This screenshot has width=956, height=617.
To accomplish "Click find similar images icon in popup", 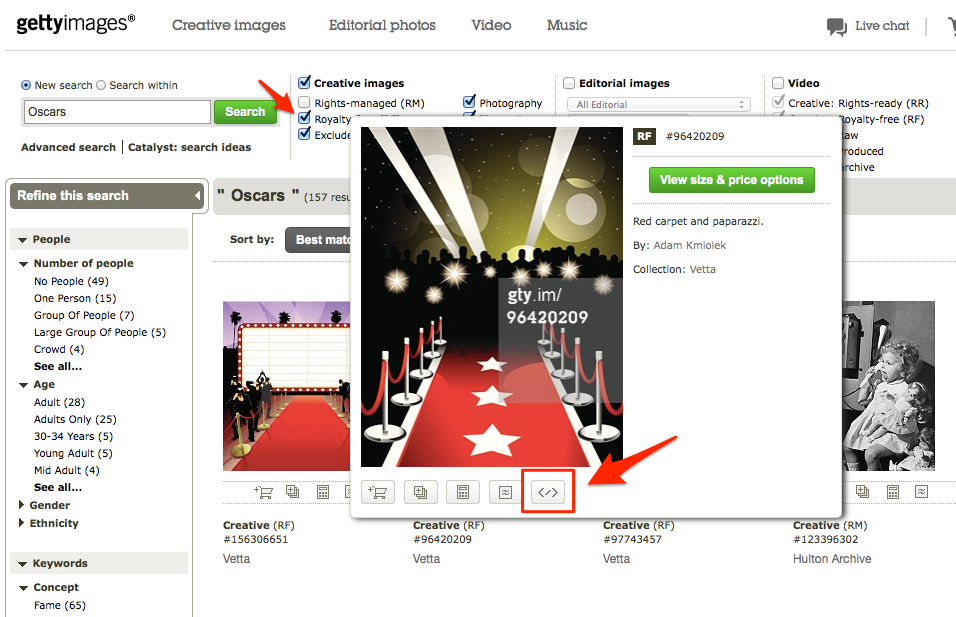I will click(505, 492).
